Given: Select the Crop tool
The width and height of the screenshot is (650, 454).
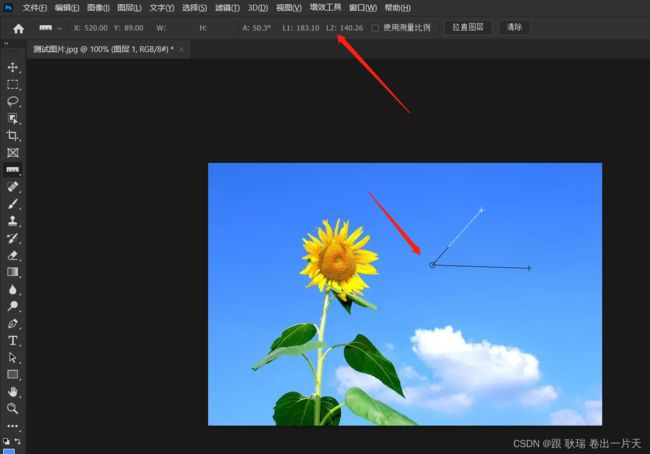Looking at the screenshot, I should click(13, 136).
